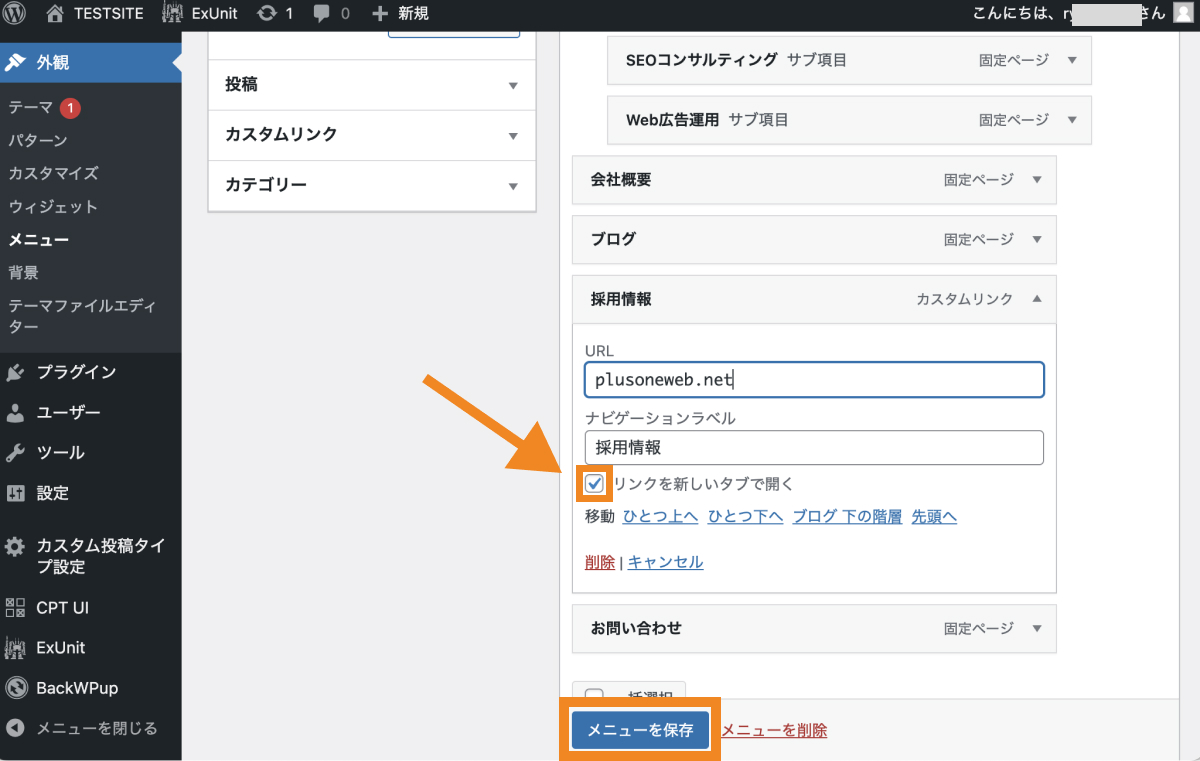Image resolution: width=1200 pixels, height=761 pixels.
Task: Click the ユーザー user icon in sidebar
Action: 17,412
